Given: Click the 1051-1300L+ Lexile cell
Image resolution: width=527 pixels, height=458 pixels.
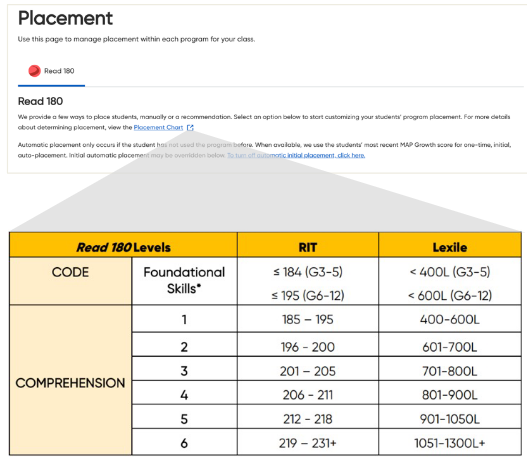Looking at the screenshot, I should point(450,442).
